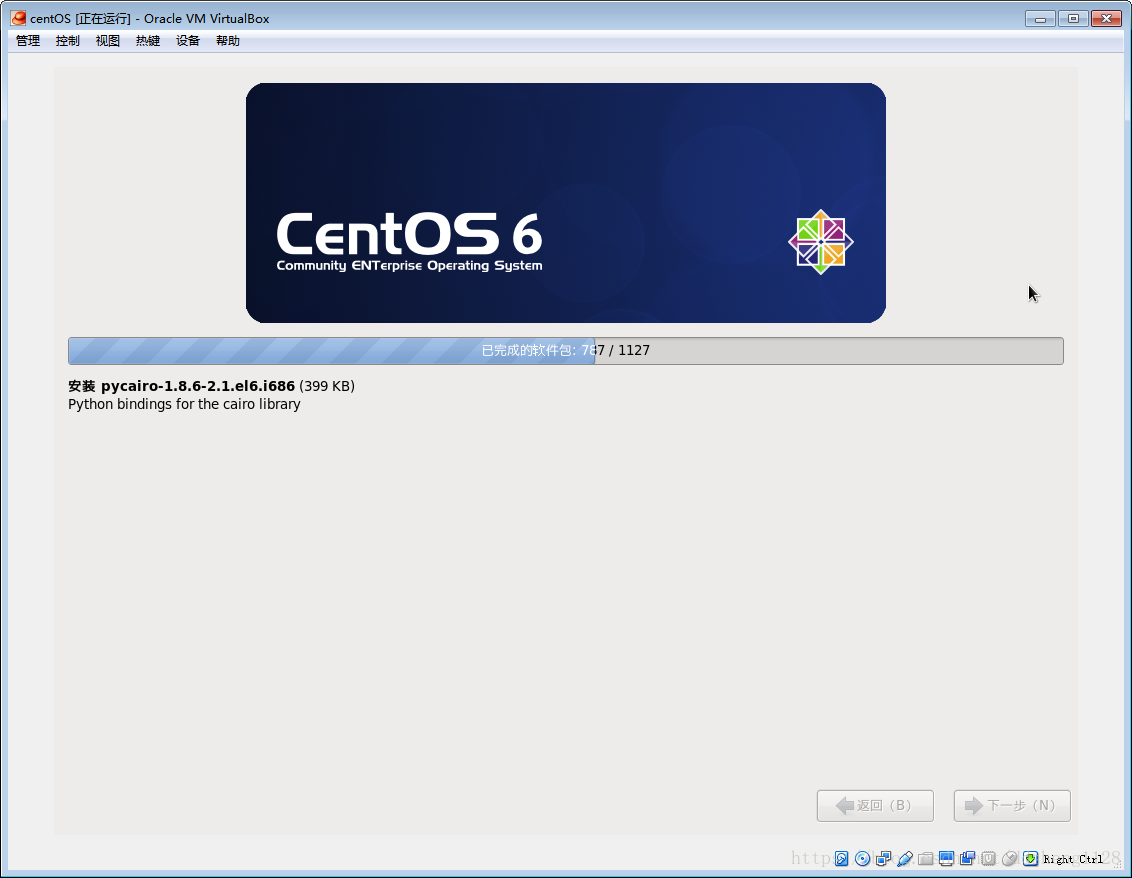
Task: Click the hard disk activity status icon
Action: coord(841,859)
